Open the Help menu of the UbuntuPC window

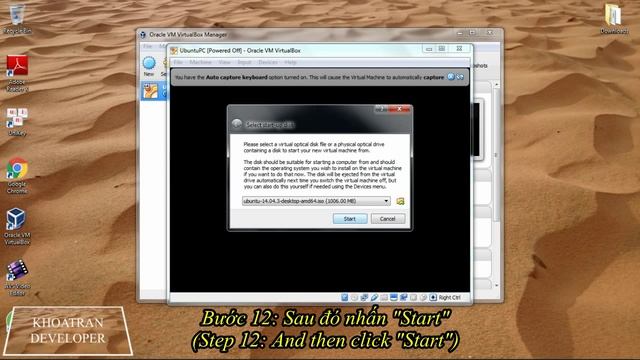(290, 62)
